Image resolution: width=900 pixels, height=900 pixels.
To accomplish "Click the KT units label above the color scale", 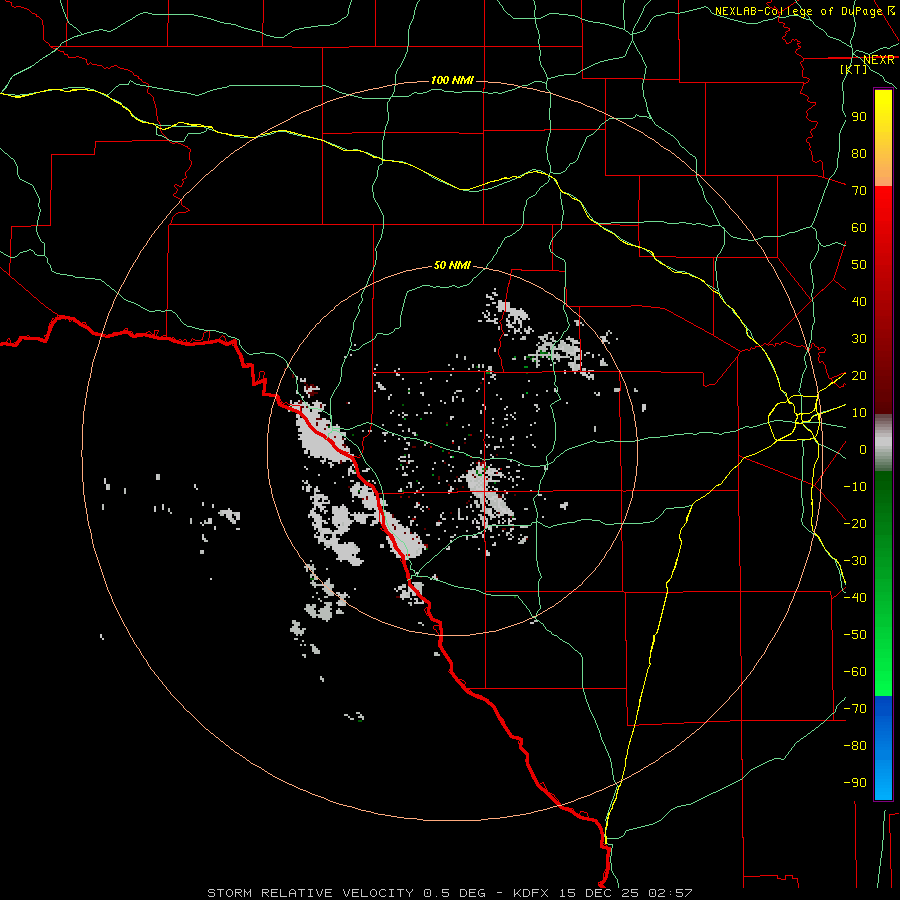I will [854, 69].
